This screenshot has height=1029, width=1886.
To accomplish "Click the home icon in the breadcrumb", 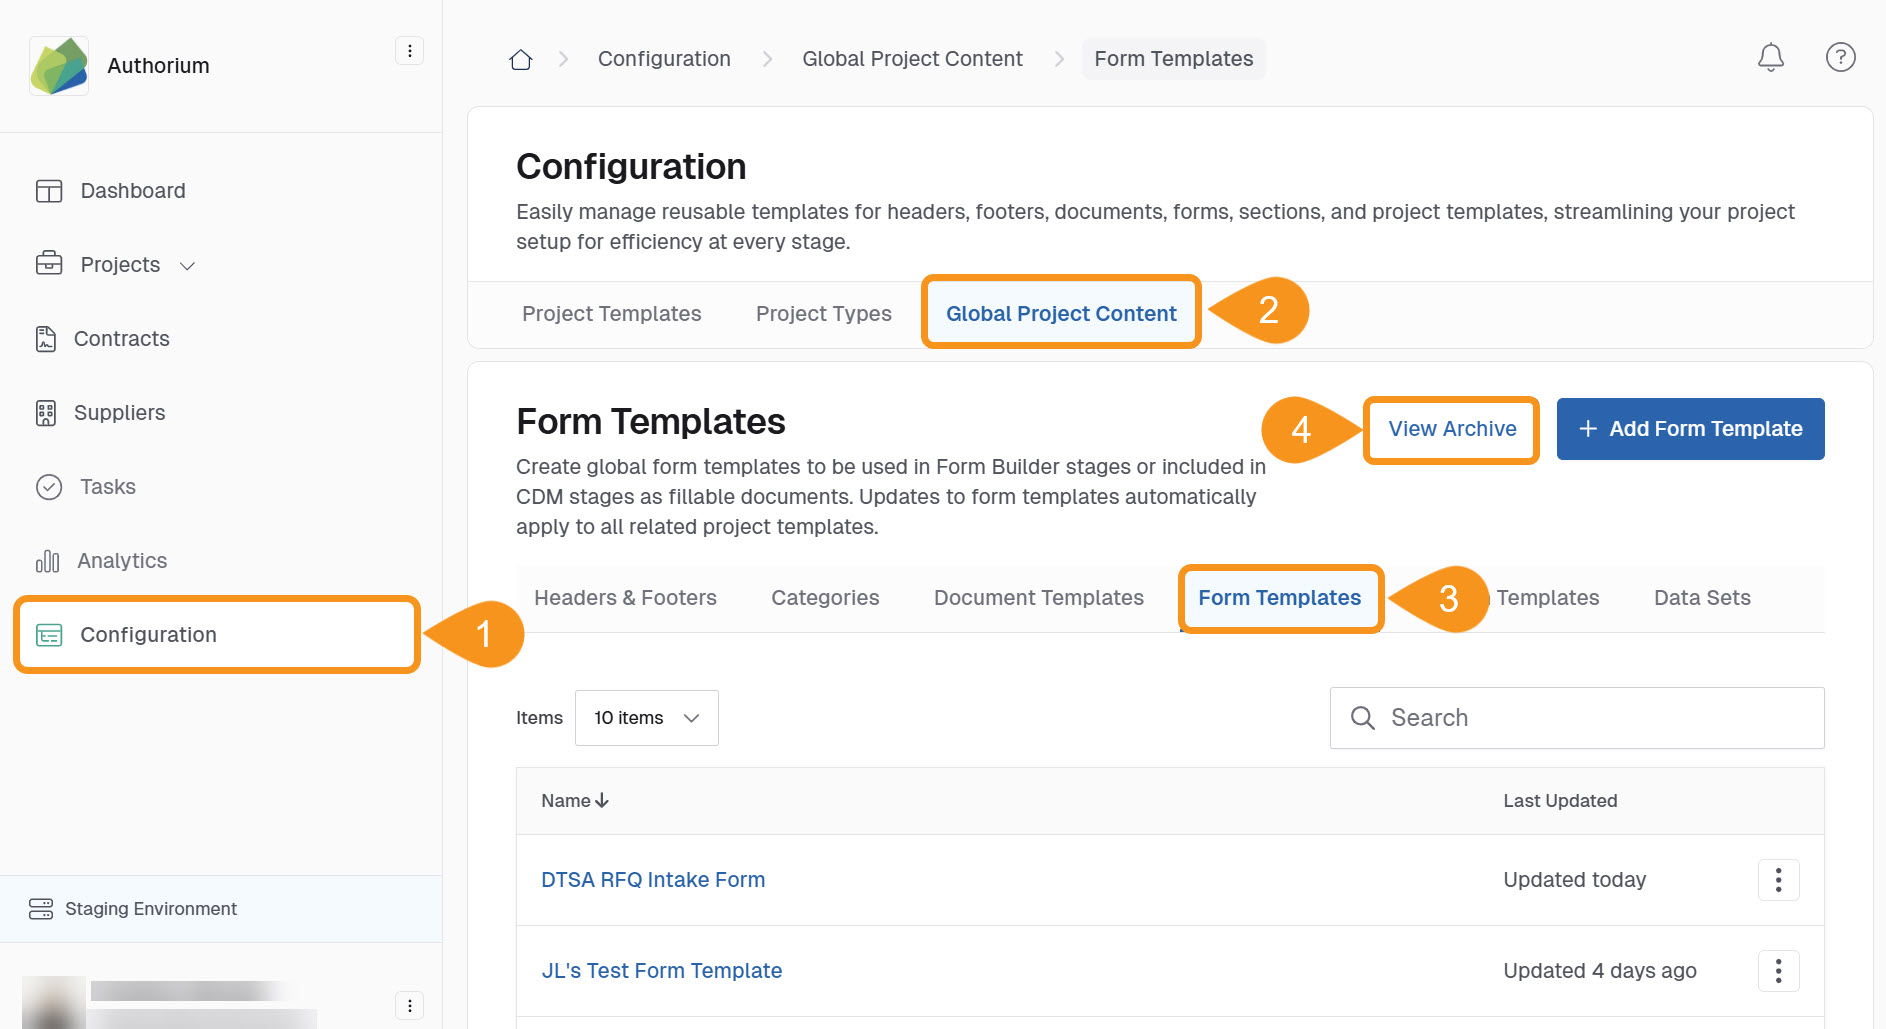I will tap(520, 58).
